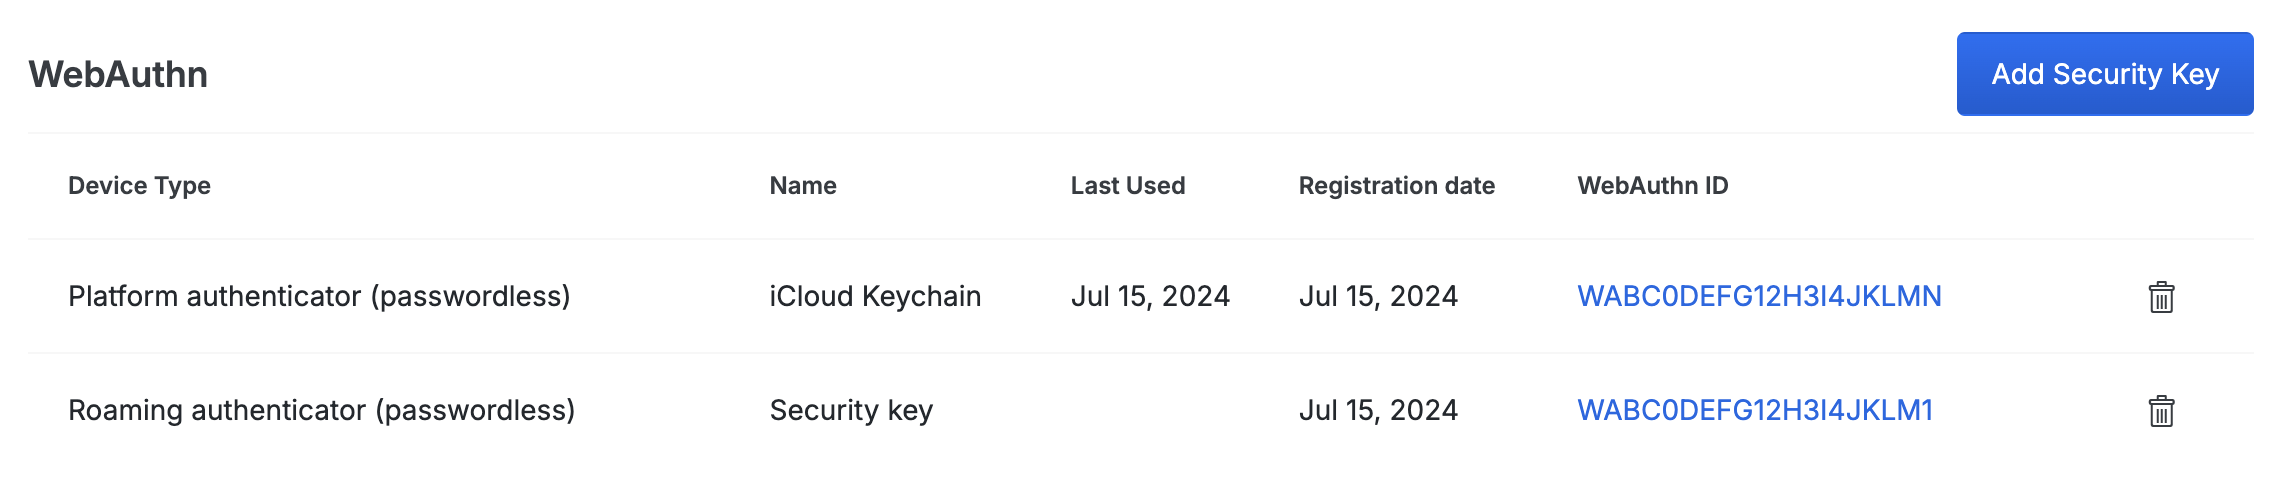This screenshot has width=2272, height=488.
Task: Delete the iCloud Keychain authenticator
Action: click(2161, 297)
